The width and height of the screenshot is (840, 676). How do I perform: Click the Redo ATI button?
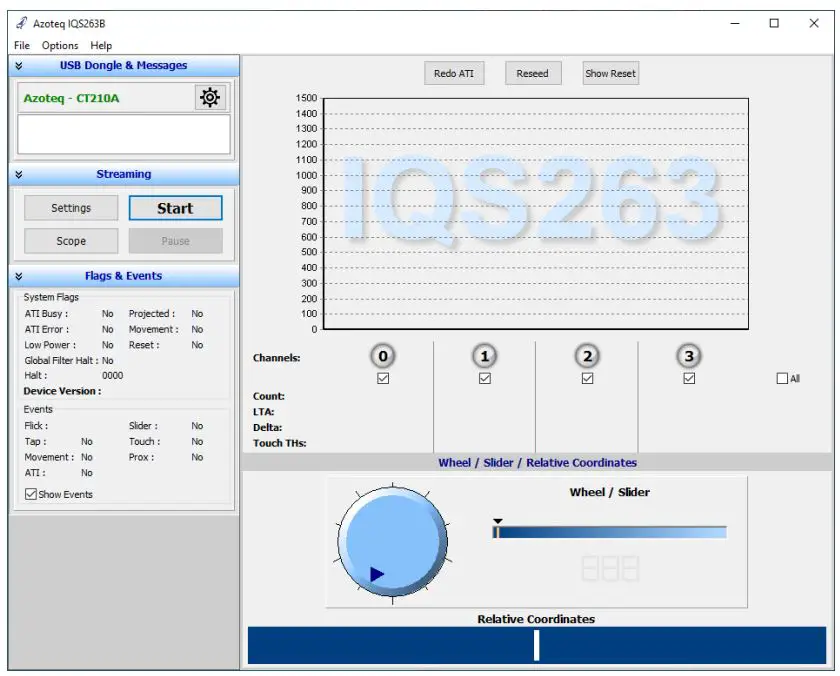[454, 72]
